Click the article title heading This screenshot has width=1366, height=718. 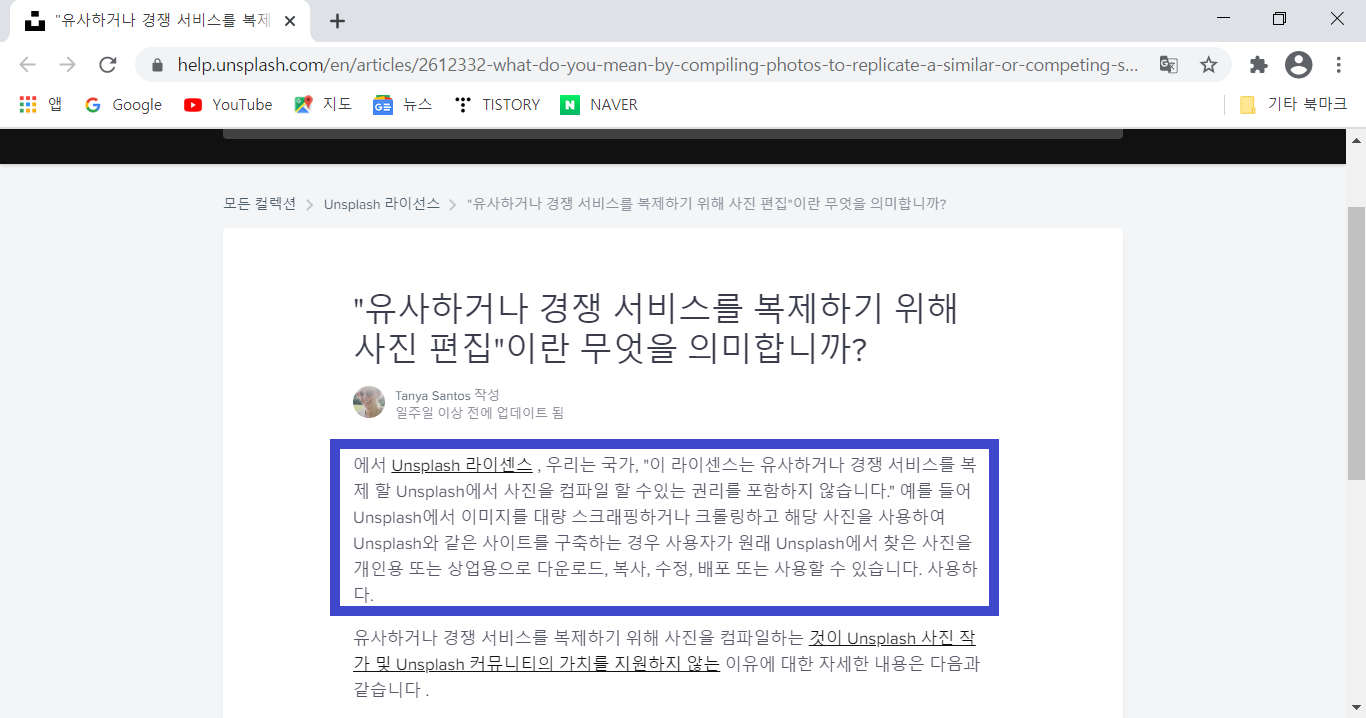(x=656, y=328)
